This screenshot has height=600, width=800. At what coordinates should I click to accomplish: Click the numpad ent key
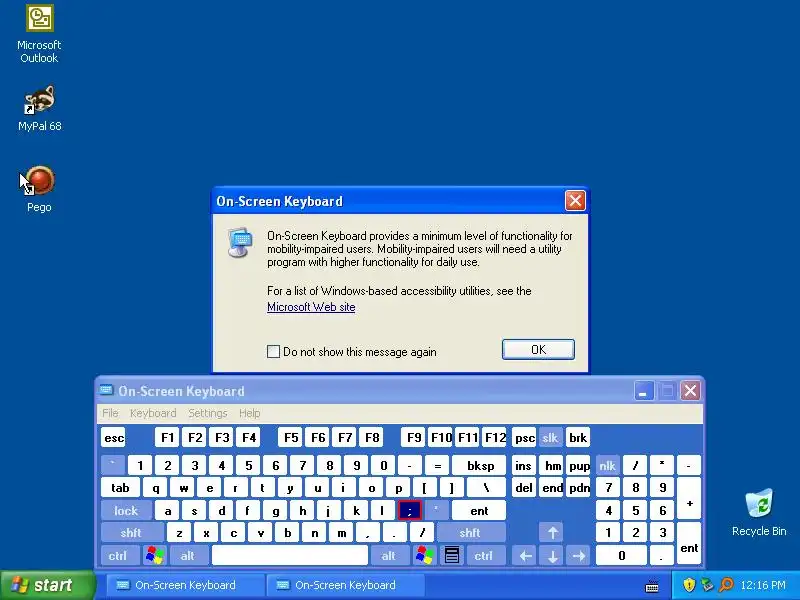[689, 544]
